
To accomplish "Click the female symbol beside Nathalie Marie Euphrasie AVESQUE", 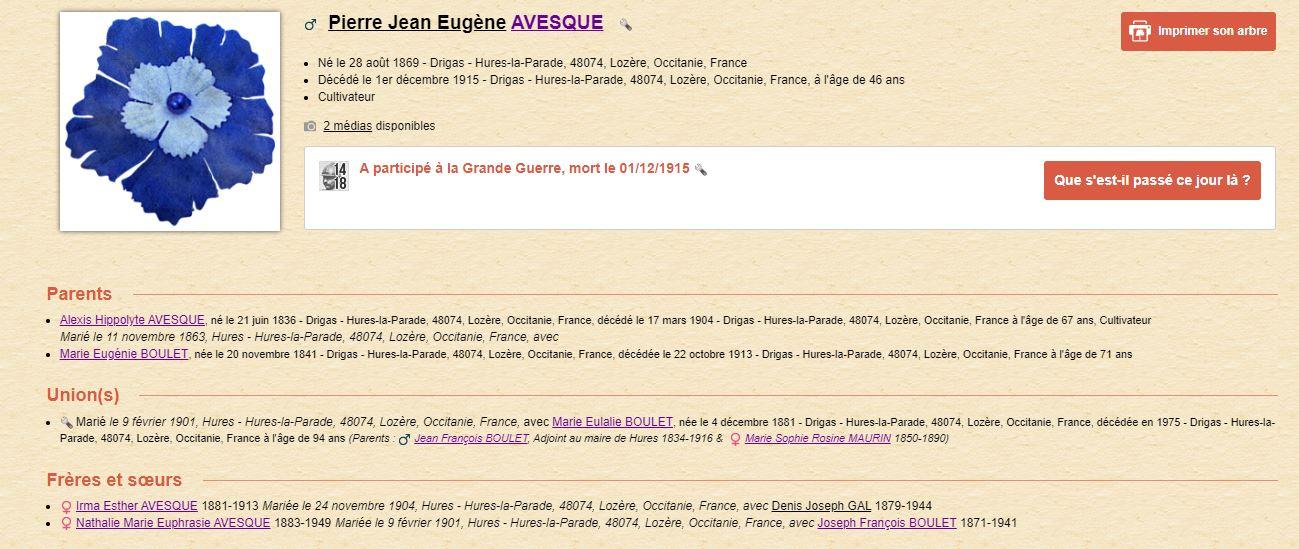I will (67, 523).
